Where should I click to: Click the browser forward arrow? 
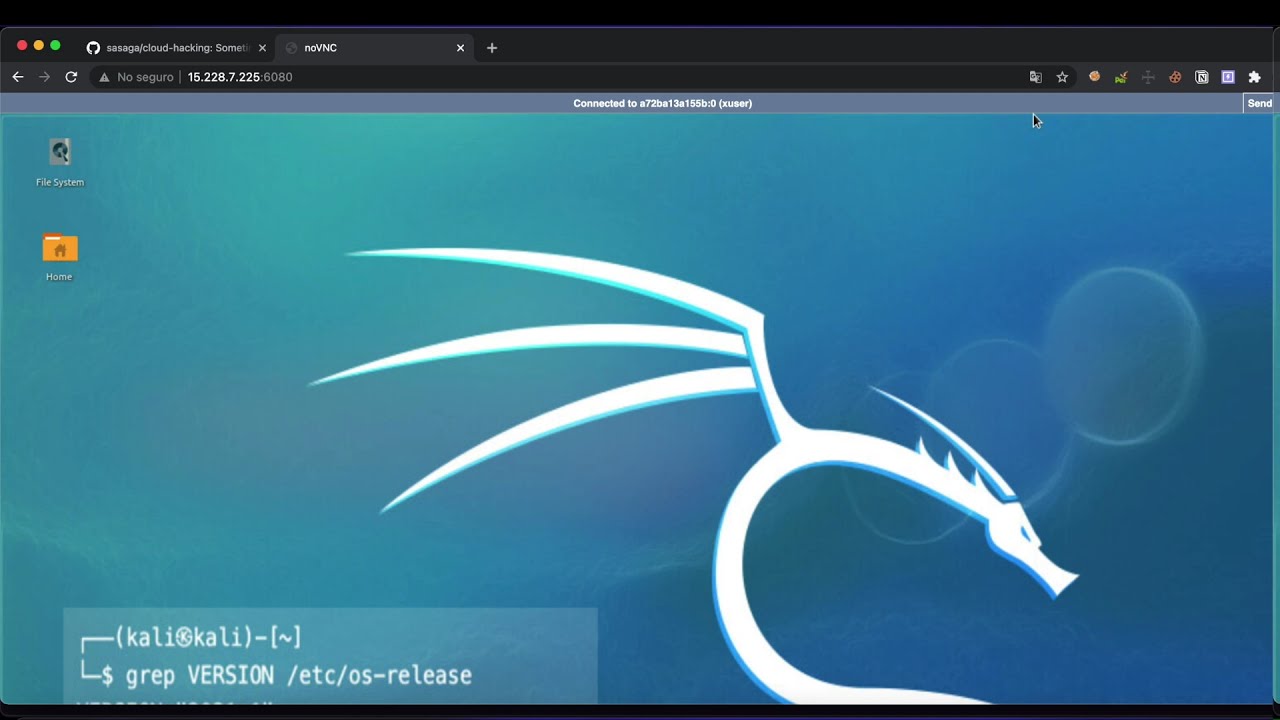click(x=44, y=77)
